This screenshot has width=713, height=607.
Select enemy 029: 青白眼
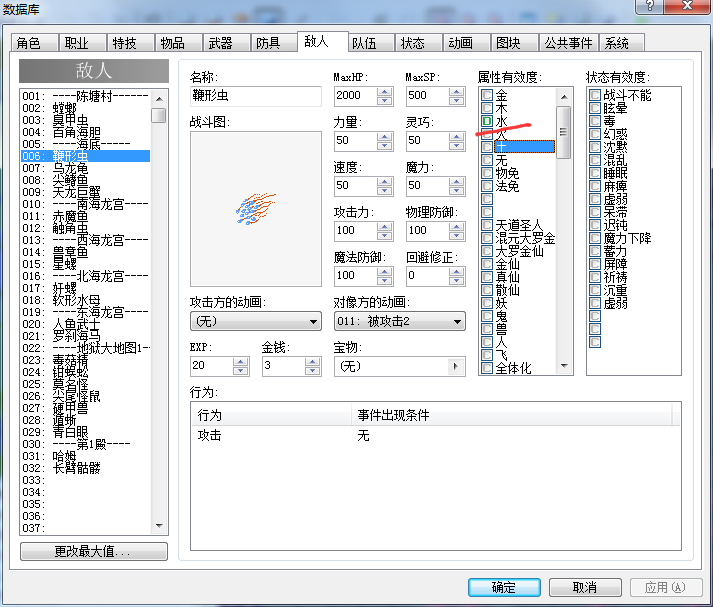pos(85,432)
